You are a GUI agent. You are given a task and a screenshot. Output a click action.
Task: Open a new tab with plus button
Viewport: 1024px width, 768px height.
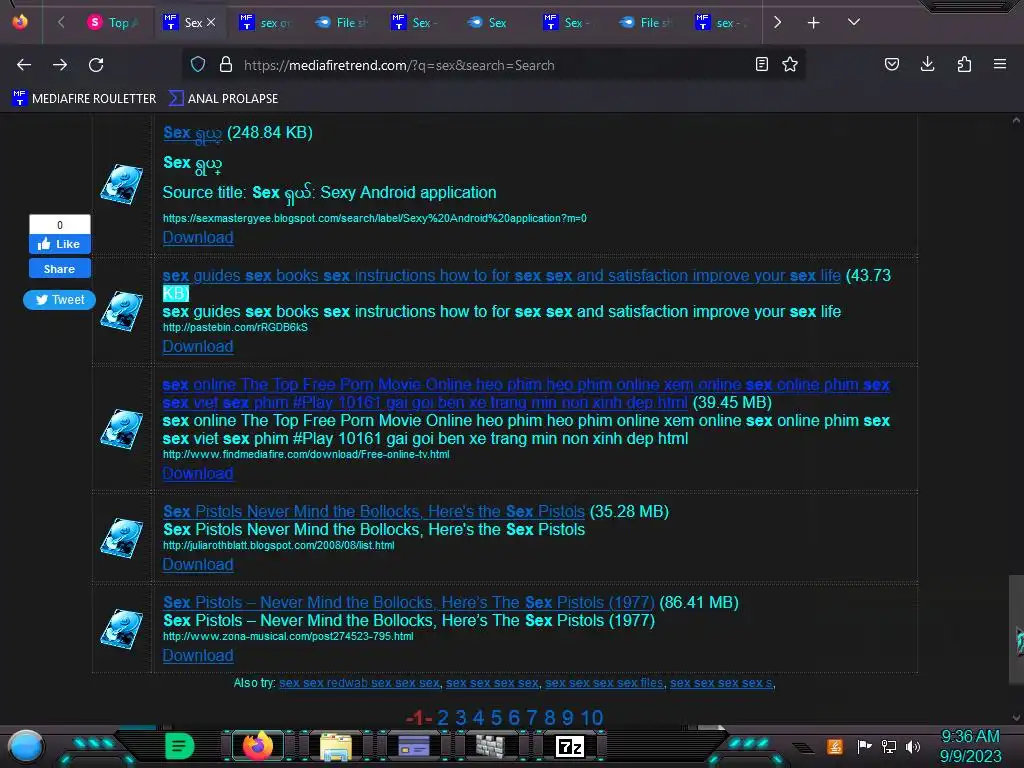(x=814, y=23)
